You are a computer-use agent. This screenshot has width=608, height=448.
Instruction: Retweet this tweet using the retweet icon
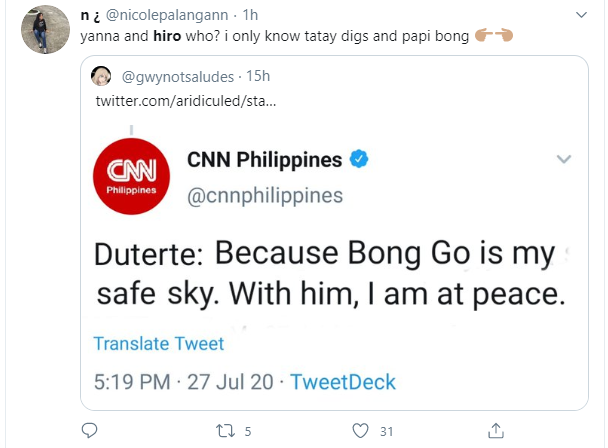tap(226, 431)
